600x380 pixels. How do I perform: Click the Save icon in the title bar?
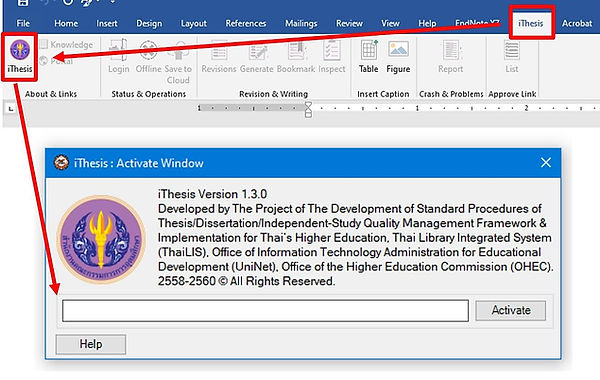tap(23, 3)
